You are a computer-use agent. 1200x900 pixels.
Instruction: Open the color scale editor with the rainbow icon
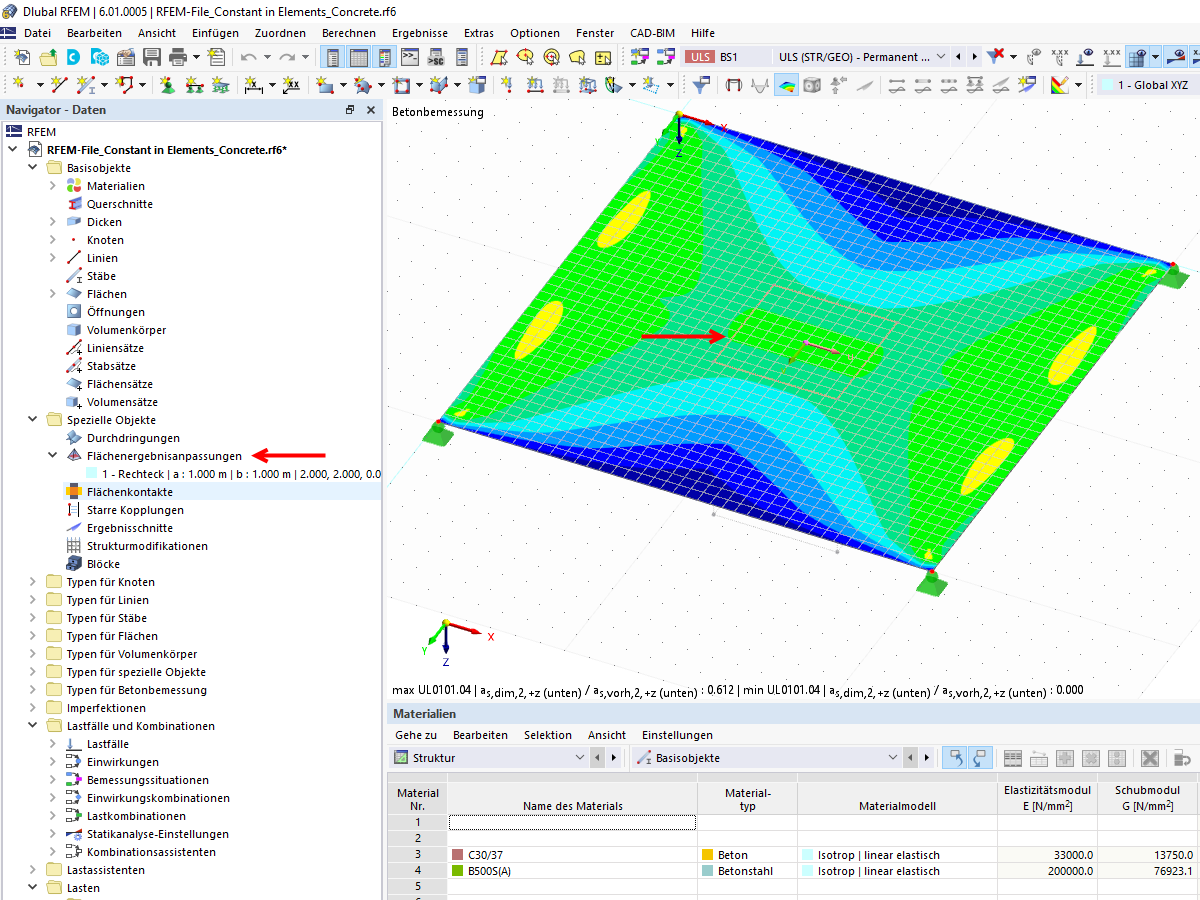[1062, 83]
